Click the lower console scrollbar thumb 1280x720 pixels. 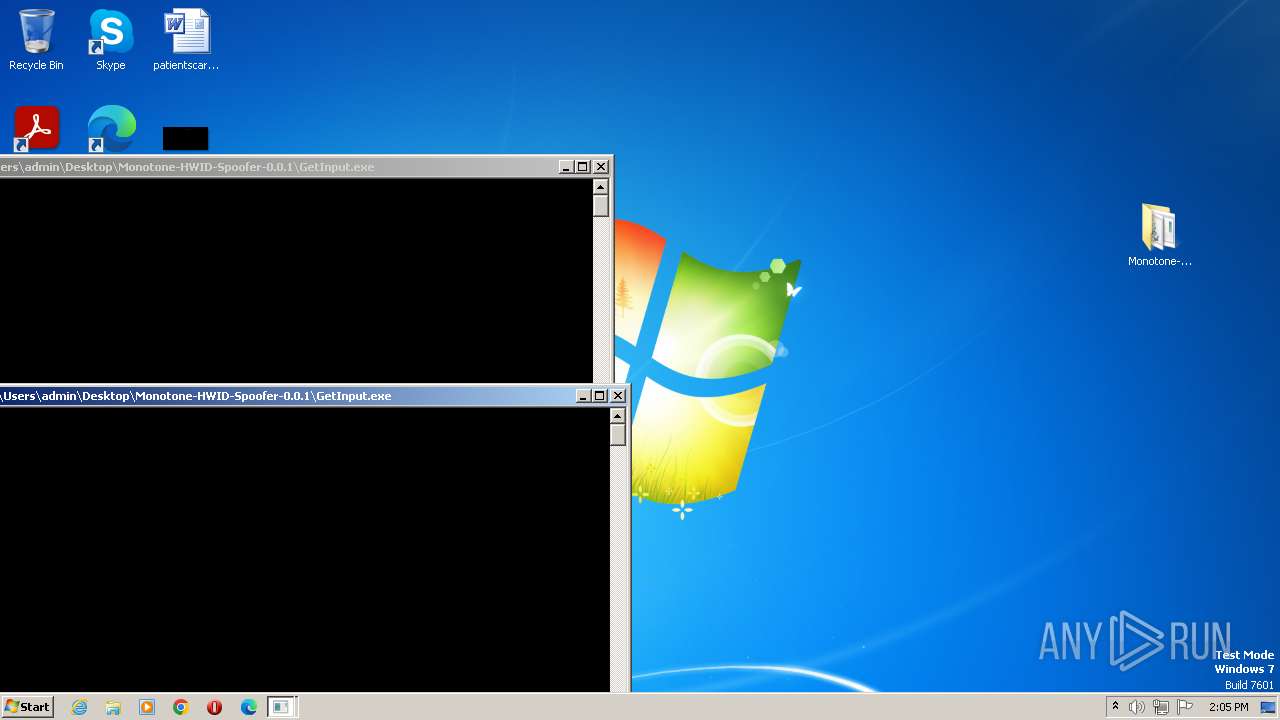point(618,435)
